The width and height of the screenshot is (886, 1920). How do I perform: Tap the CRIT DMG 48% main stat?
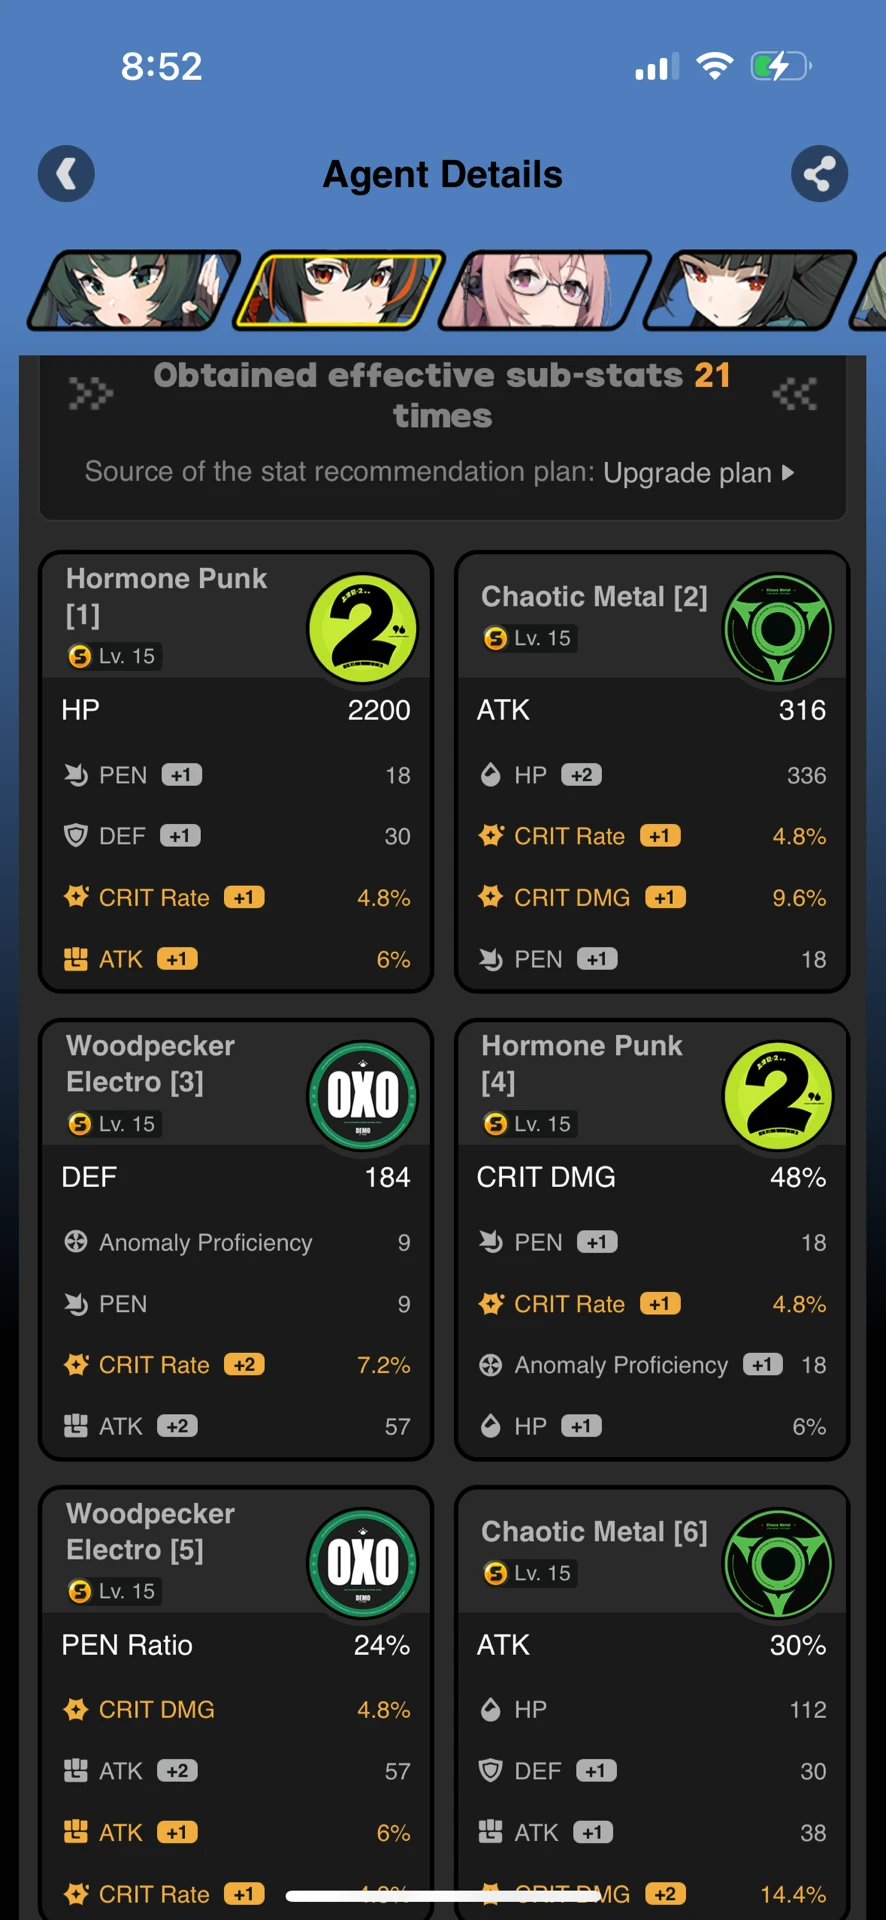pos(651,1177)
